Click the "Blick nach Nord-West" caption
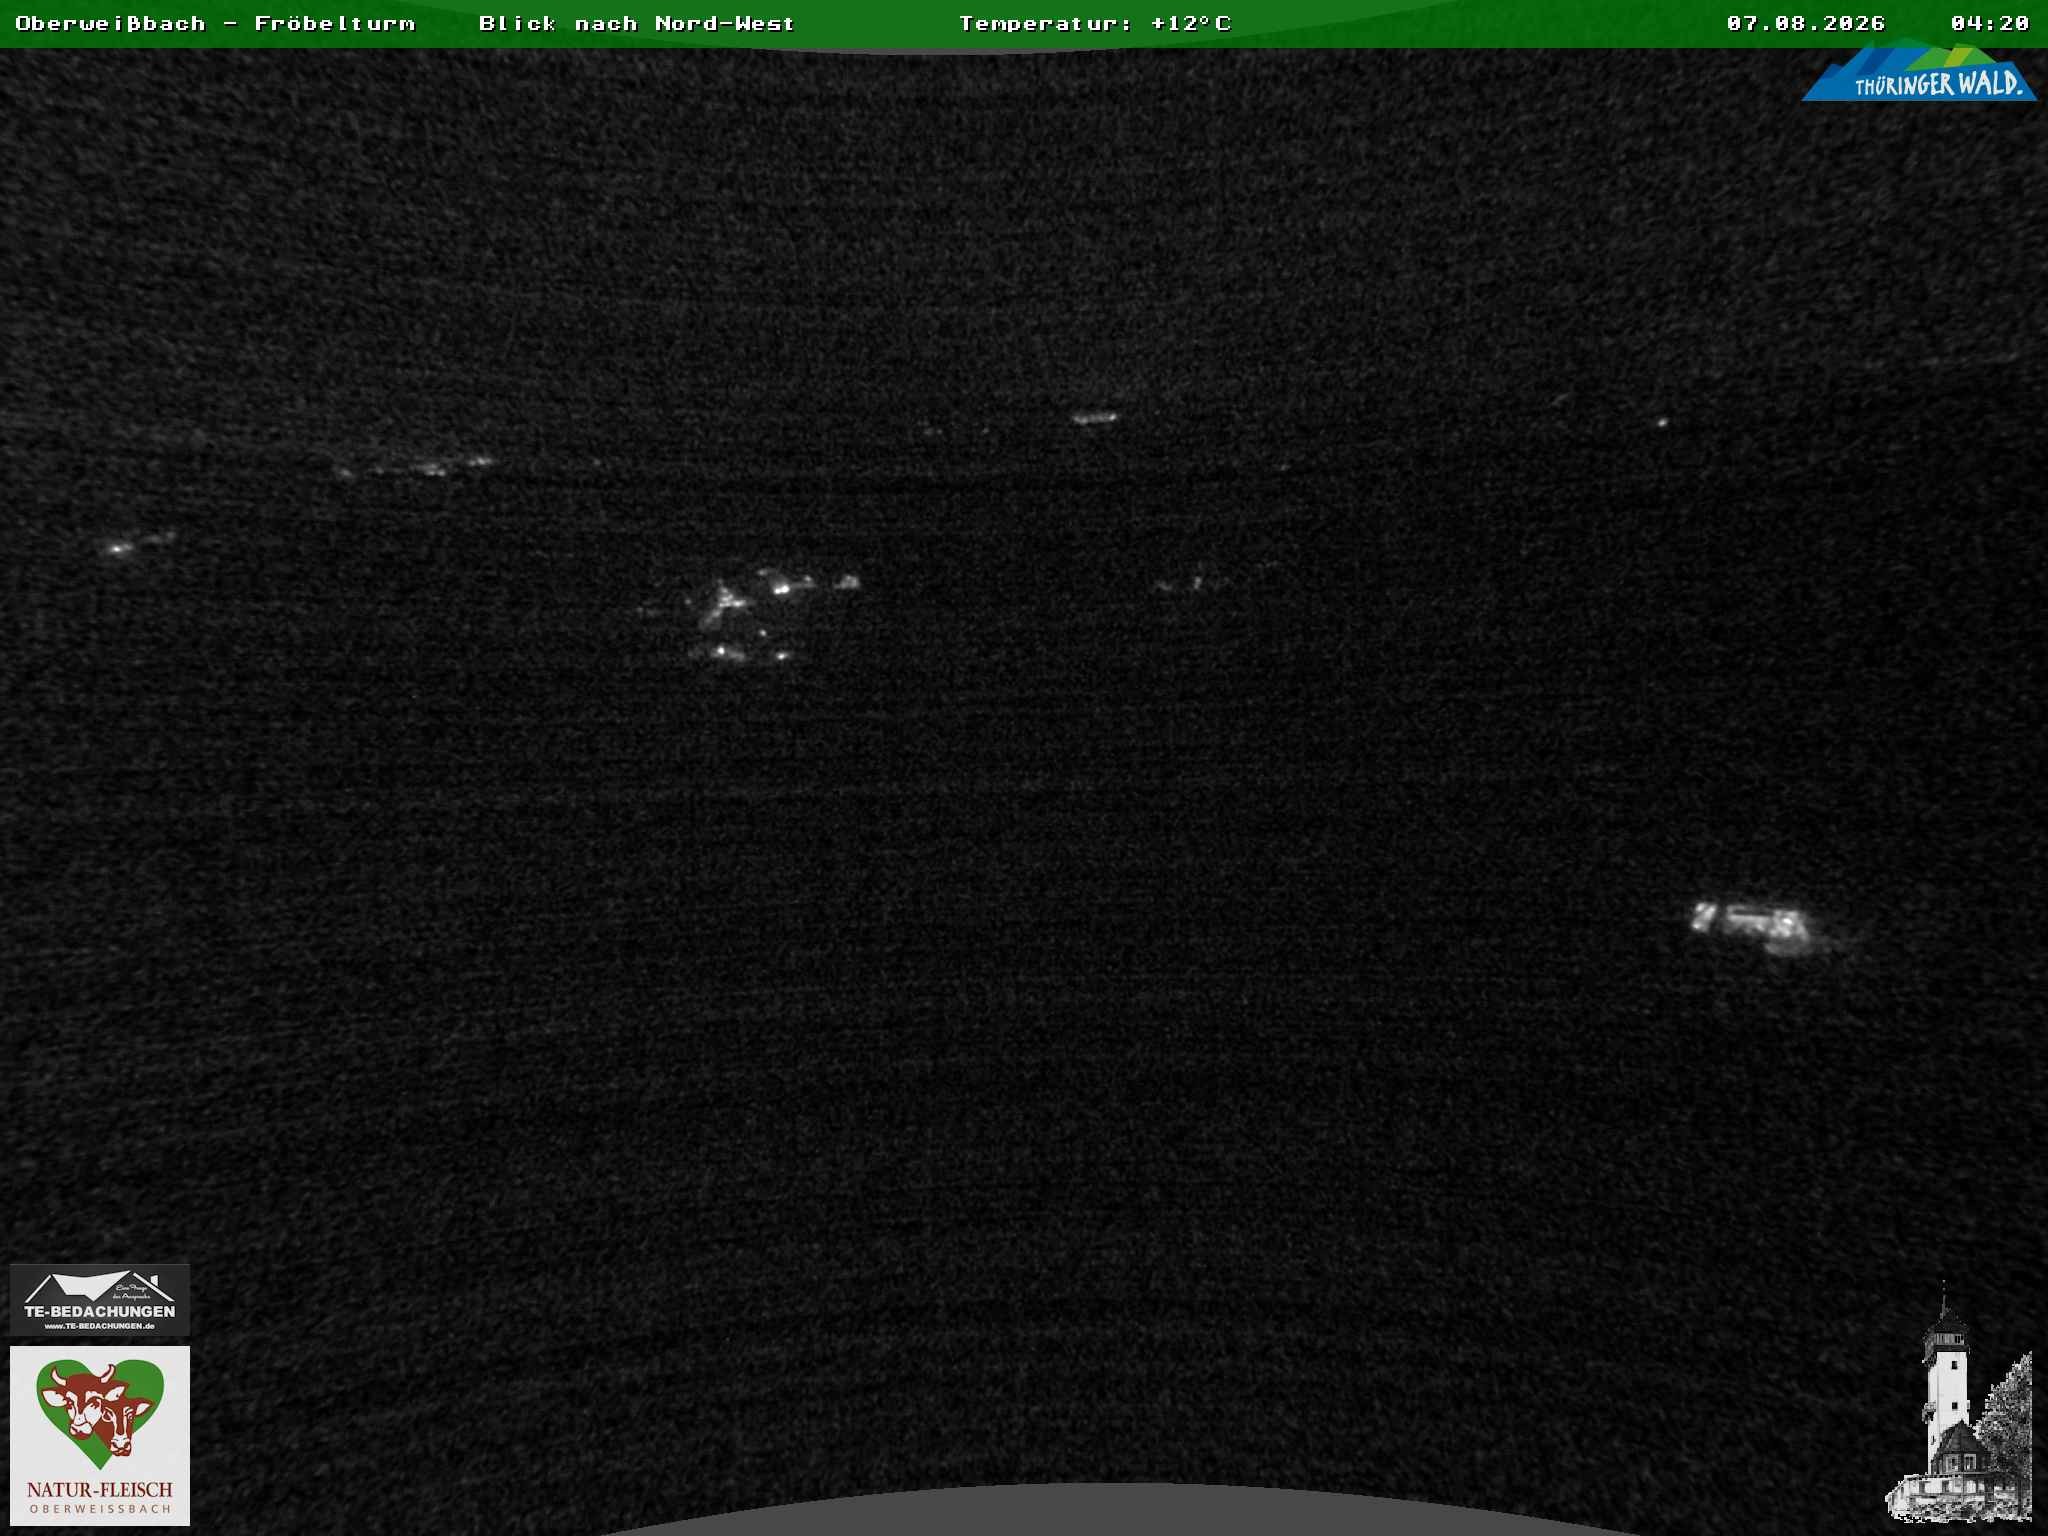The width and height of the screenshot is (2048, 1536). click(636, 23)
